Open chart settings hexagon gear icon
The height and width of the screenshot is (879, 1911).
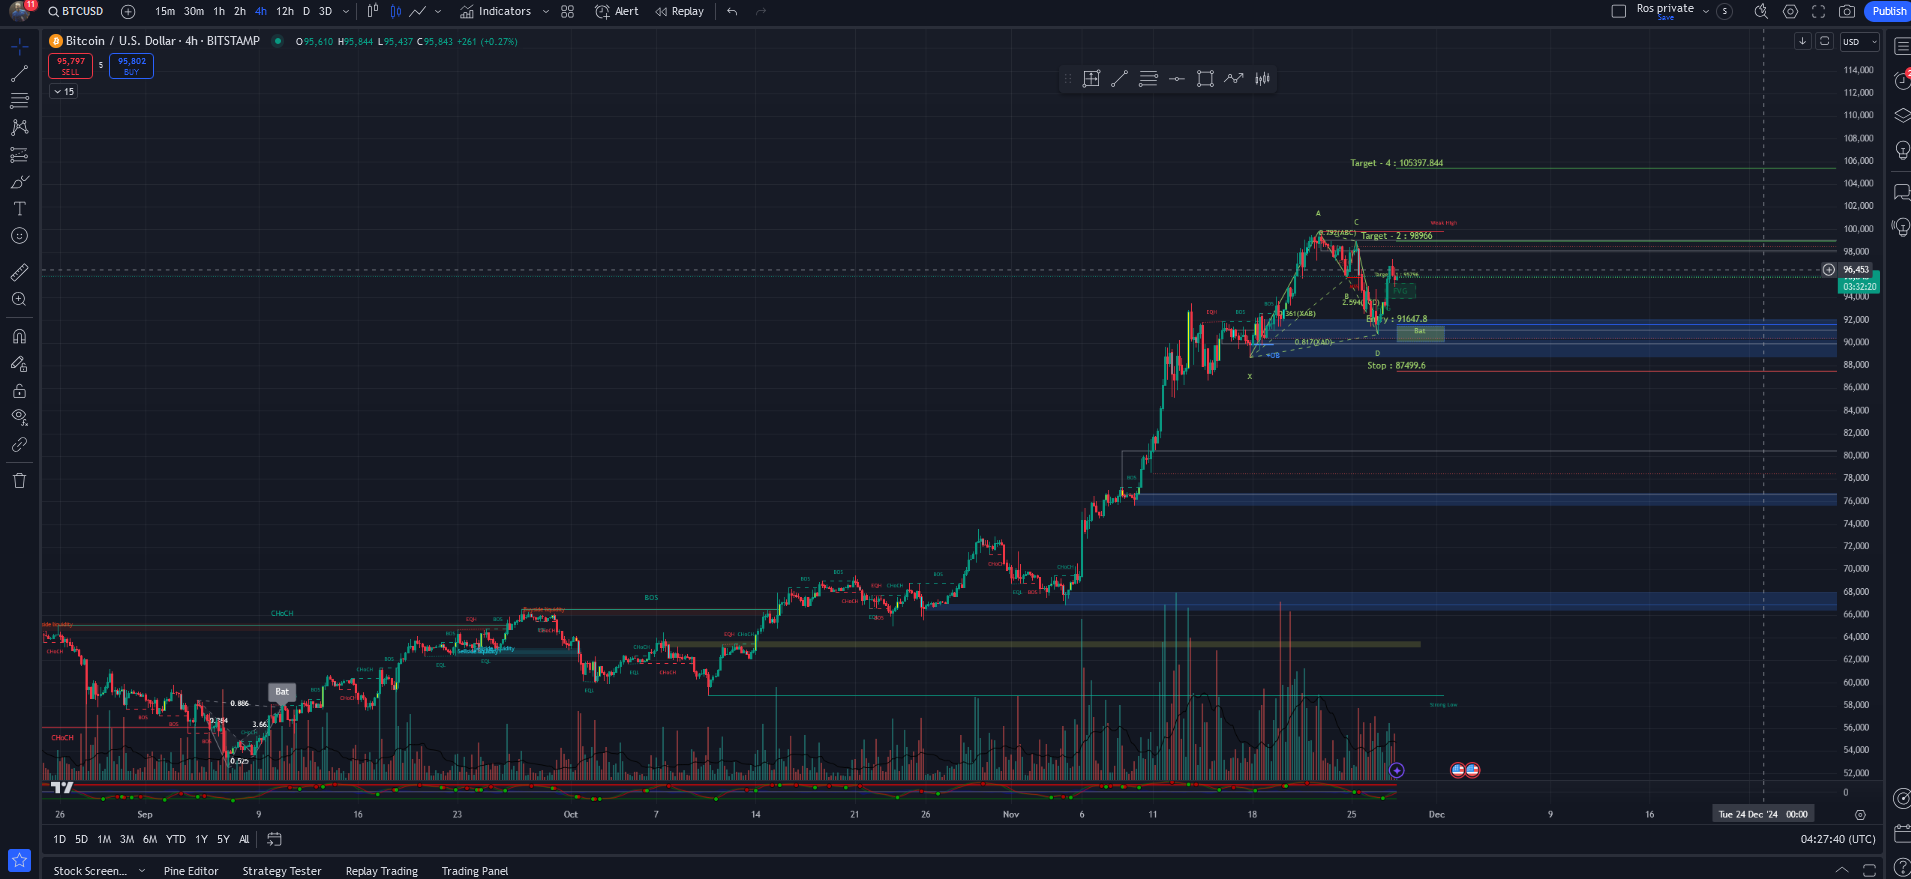click(1791, 12)
